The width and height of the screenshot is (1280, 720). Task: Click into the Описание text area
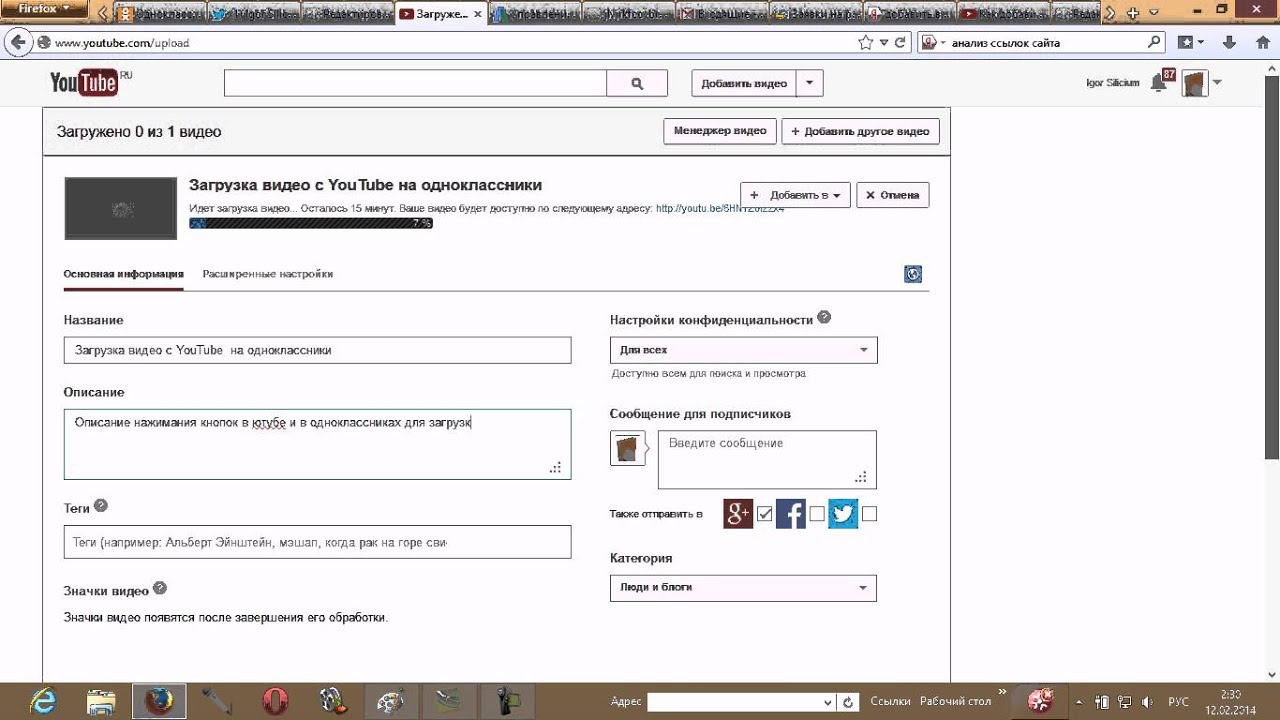point(317,444)
